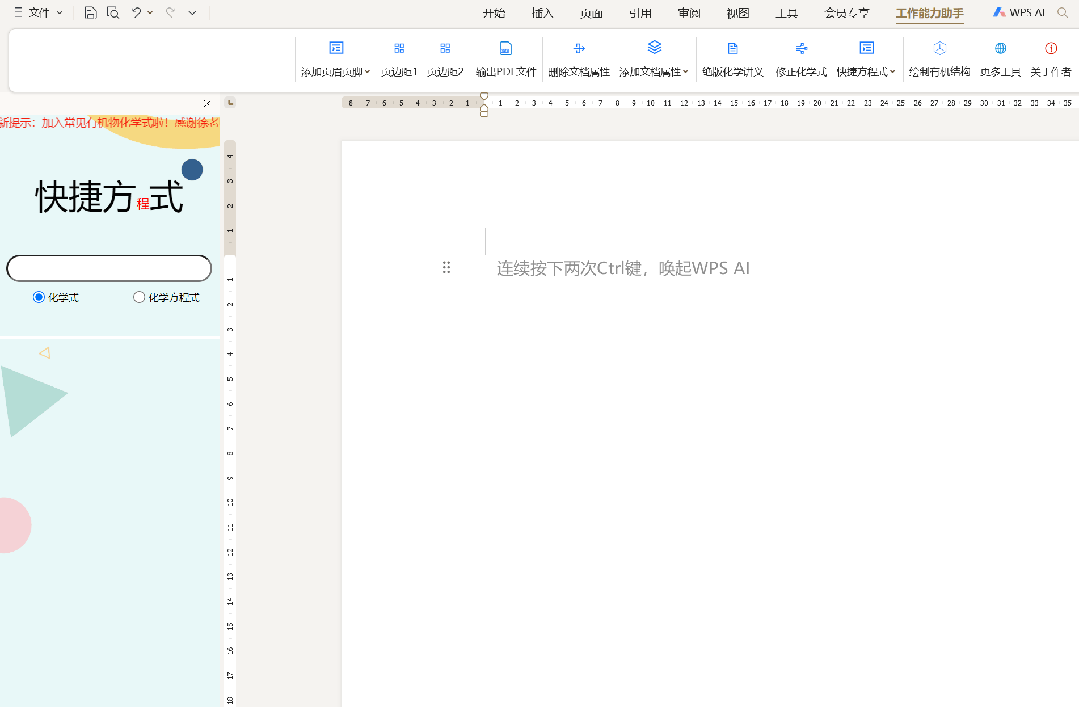Open Print Preview from quick access toolbar
The height and width of the screenshot is (707, 1079).
coord(113,13)
